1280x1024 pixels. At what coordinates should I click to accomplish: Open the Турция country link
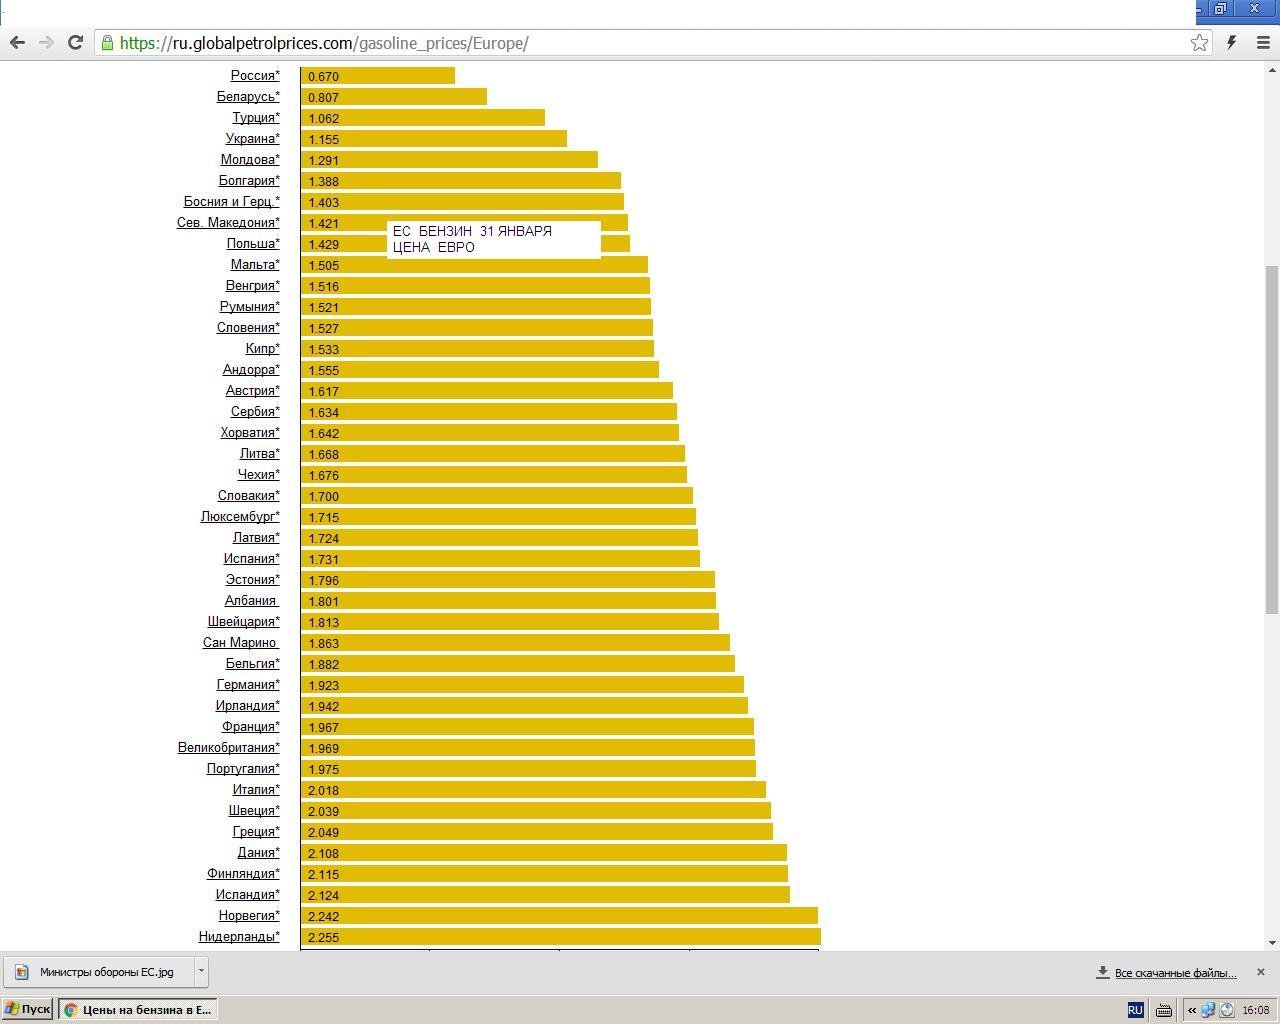(x=256, y=117)
